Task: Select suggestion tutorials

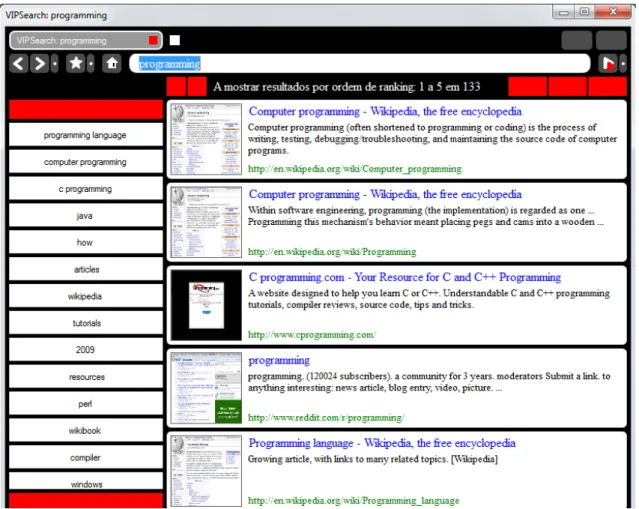Action: [86, 323]
